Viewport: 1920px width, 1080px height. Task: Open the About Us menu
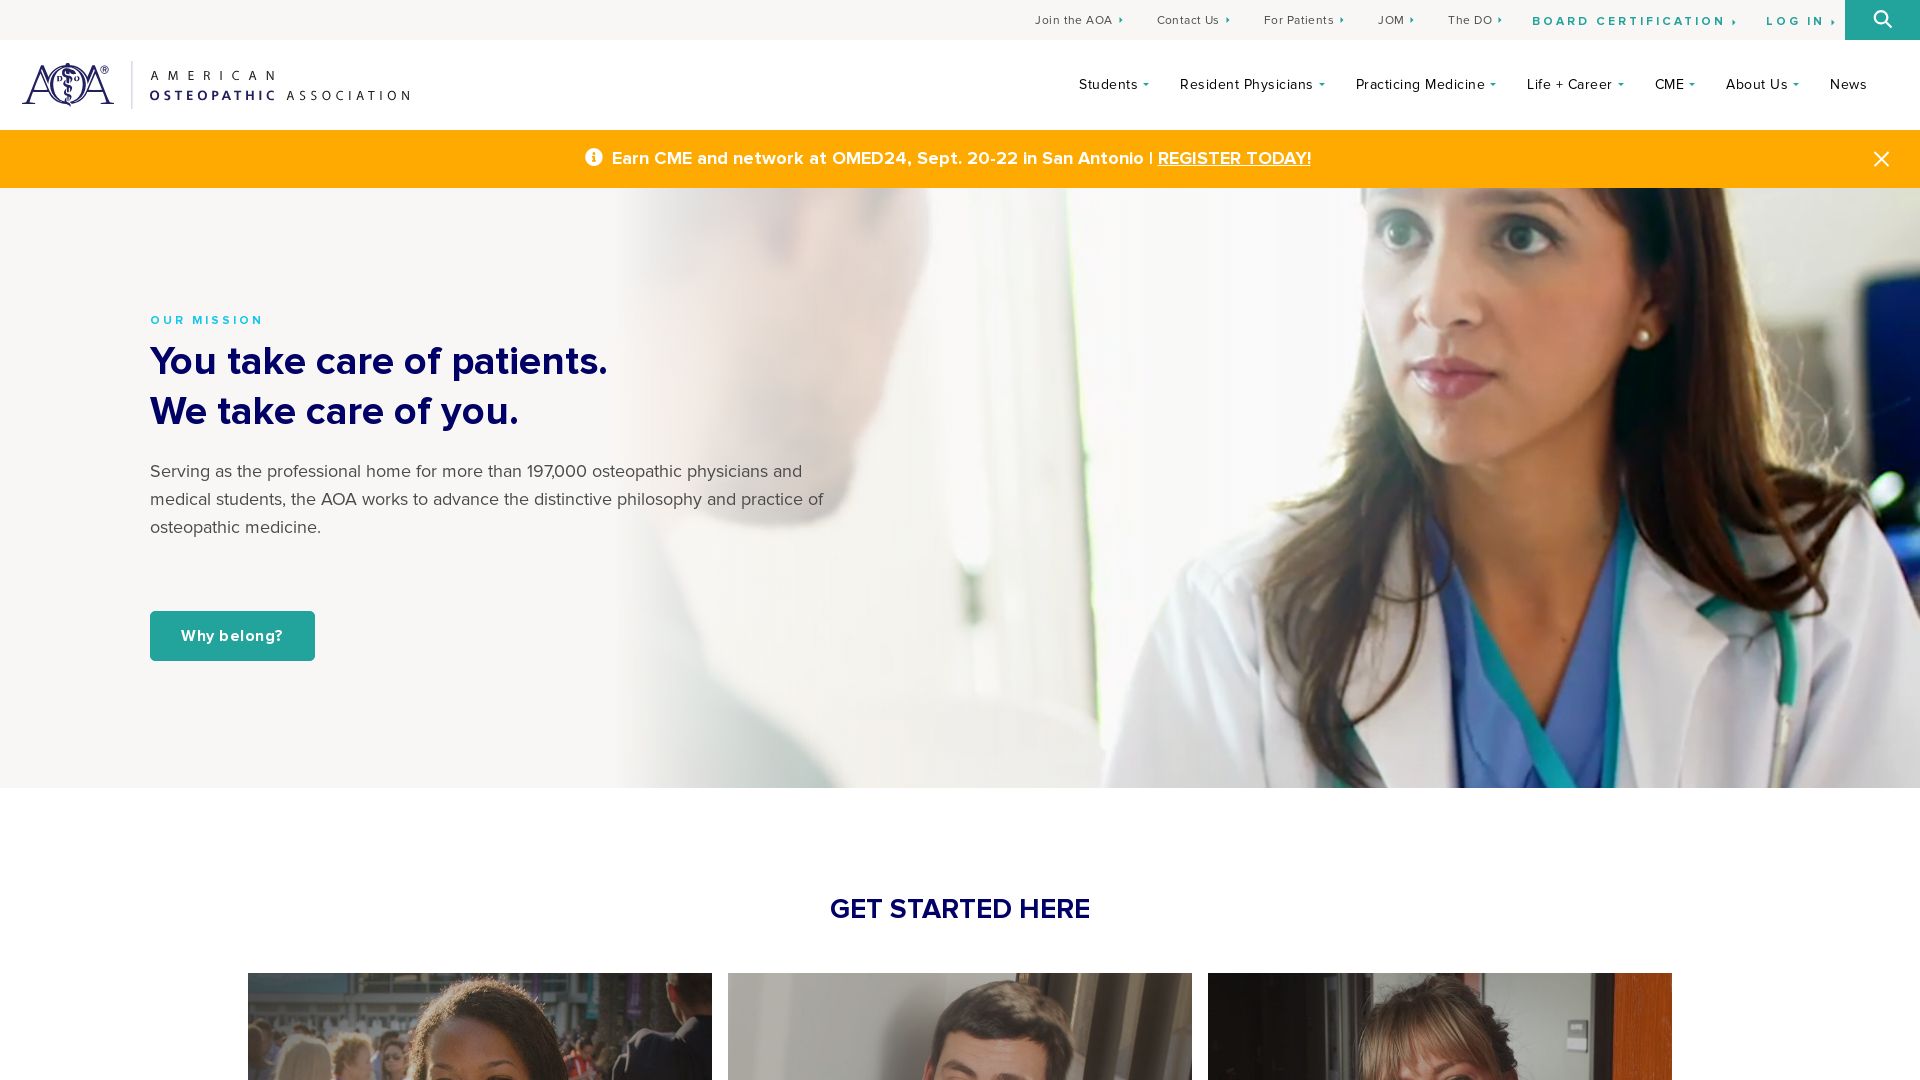point(1762,85)
